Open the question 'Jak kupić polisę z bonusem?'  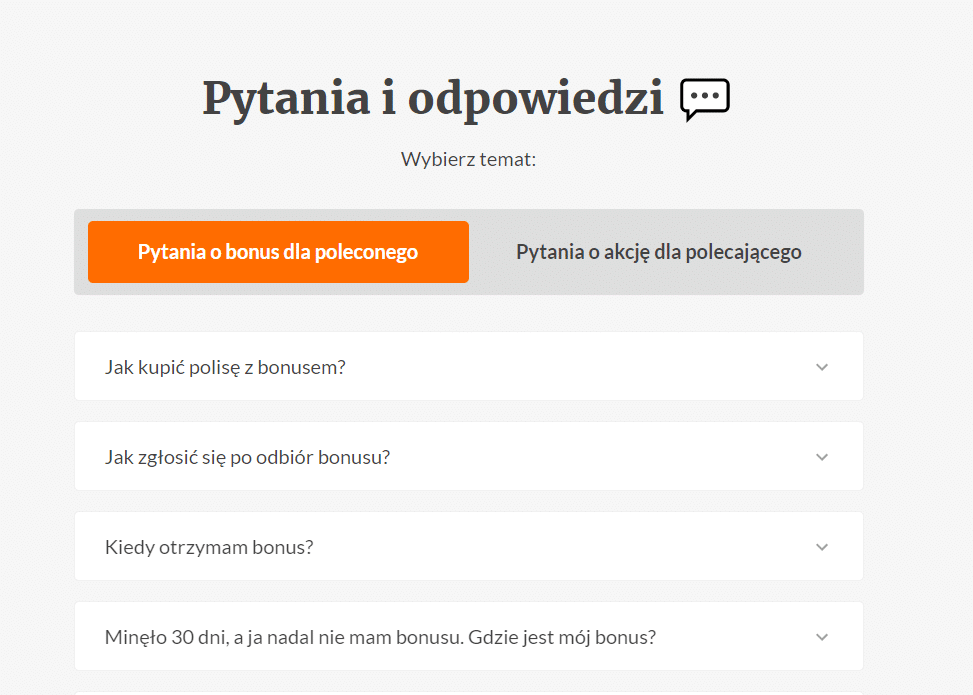tap(225, 367)
